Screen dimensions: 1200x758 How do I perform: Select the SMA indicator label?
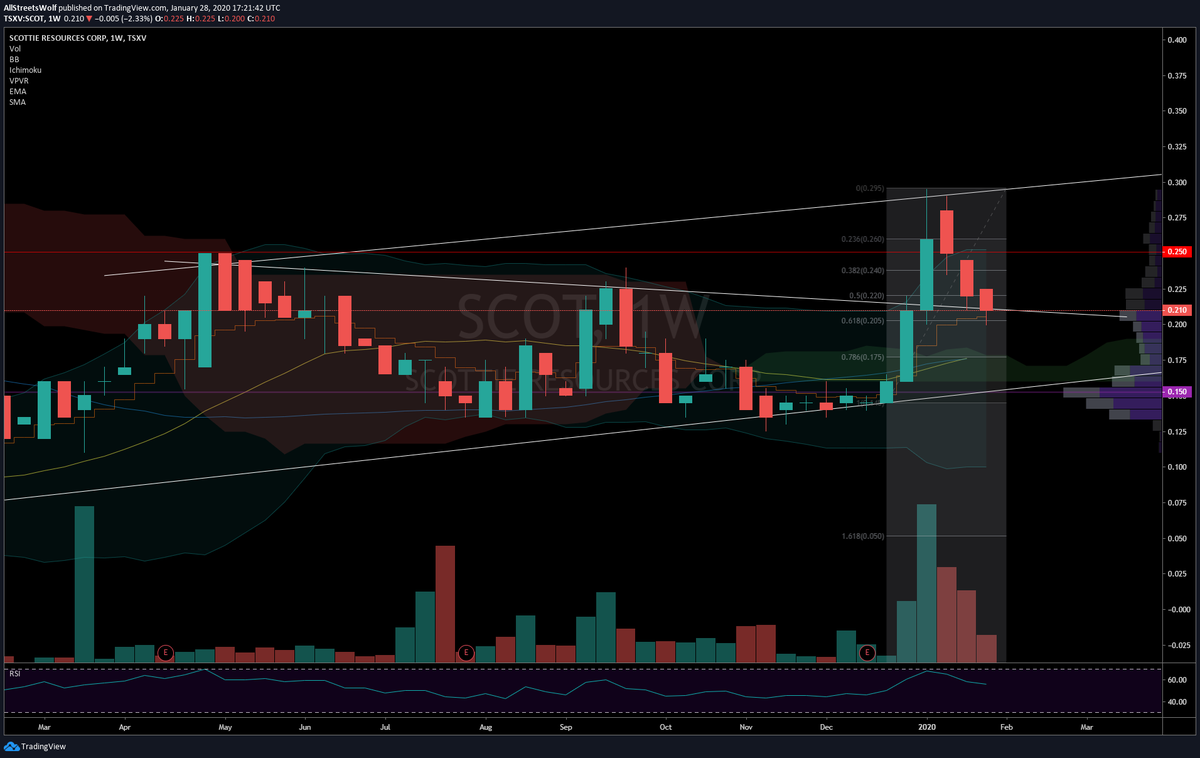click(17, 103)
